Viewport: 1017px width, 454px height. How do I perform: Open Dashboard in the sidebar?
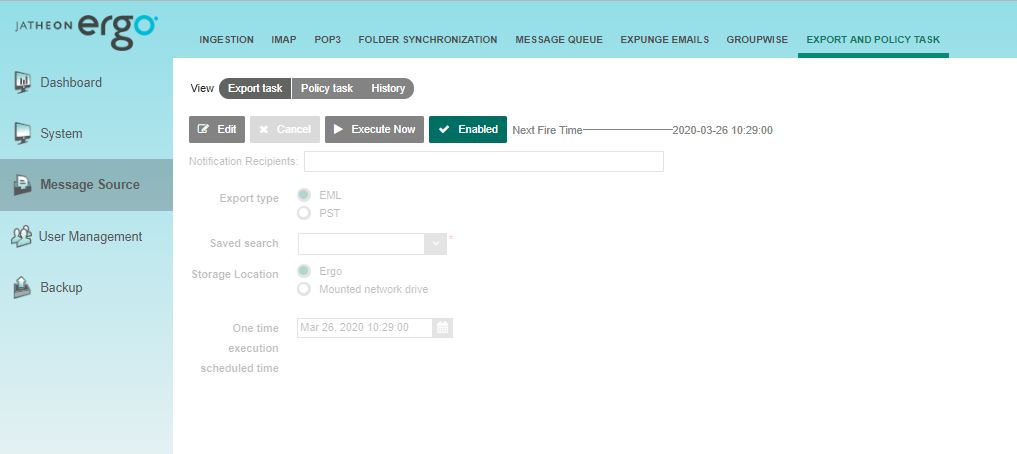coord(86,82)
